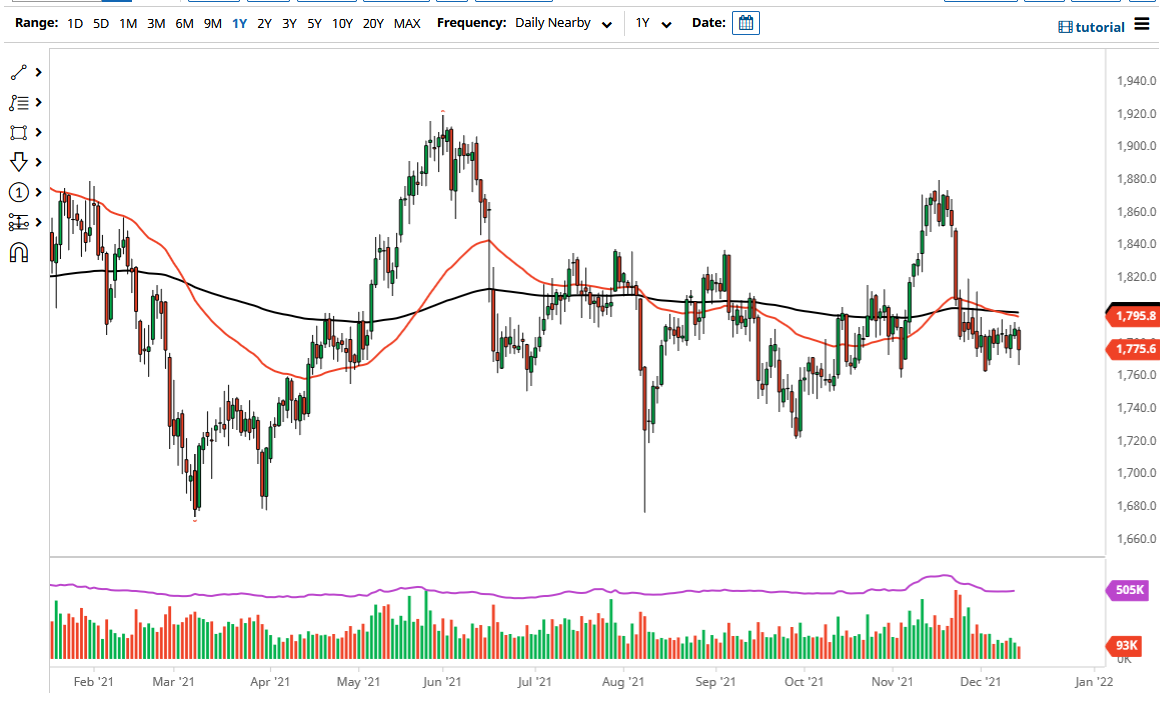
Task: Open the Fibonacci retracement tool
Action: click(x=19, y=102)
